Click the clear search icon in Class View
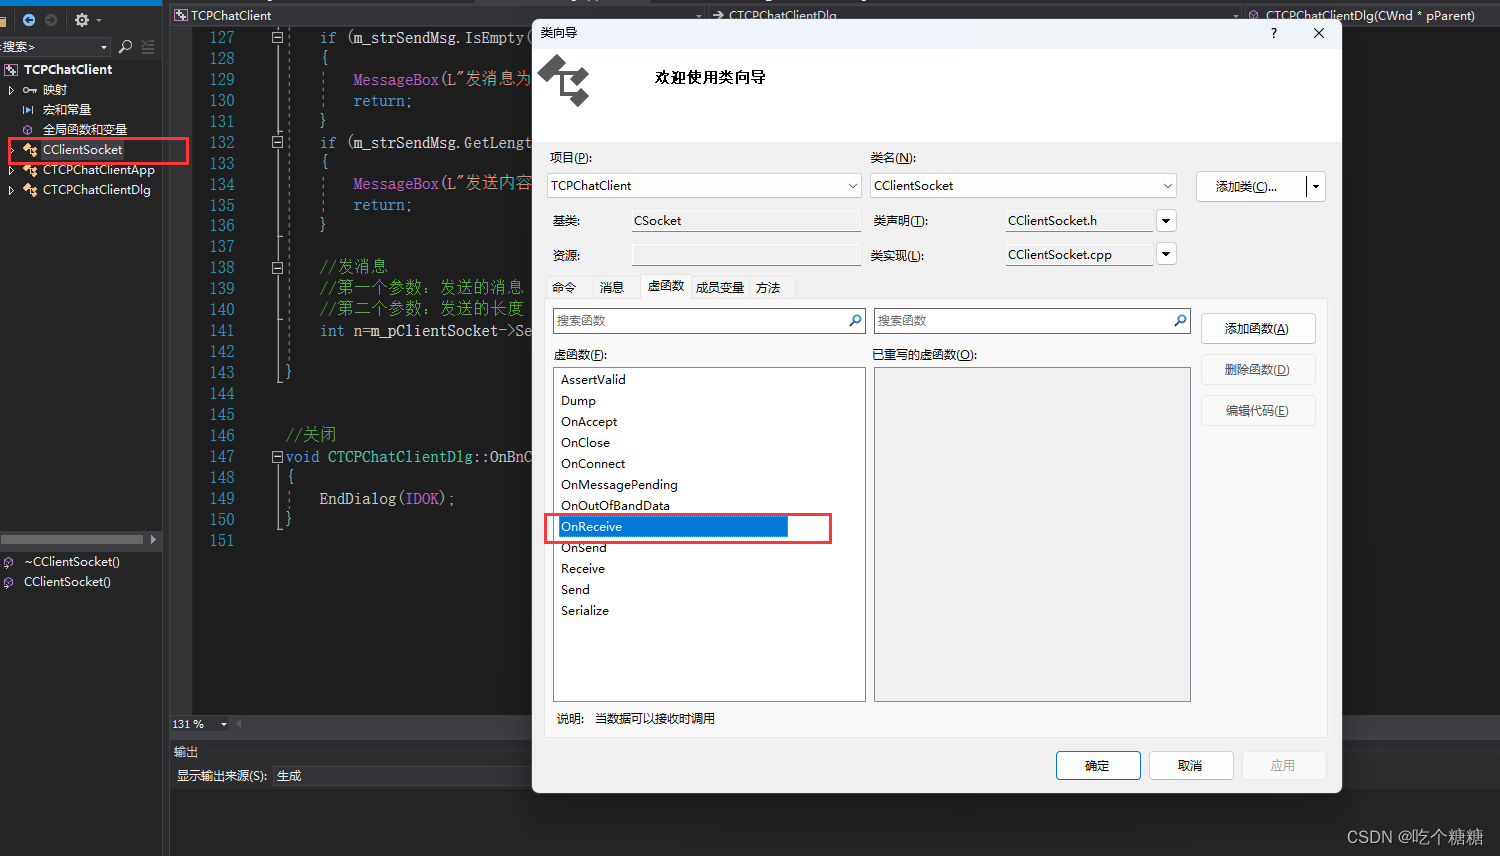Image resolution: width=1500 pixels, height=856 pixels. click(x=148, y=47)
